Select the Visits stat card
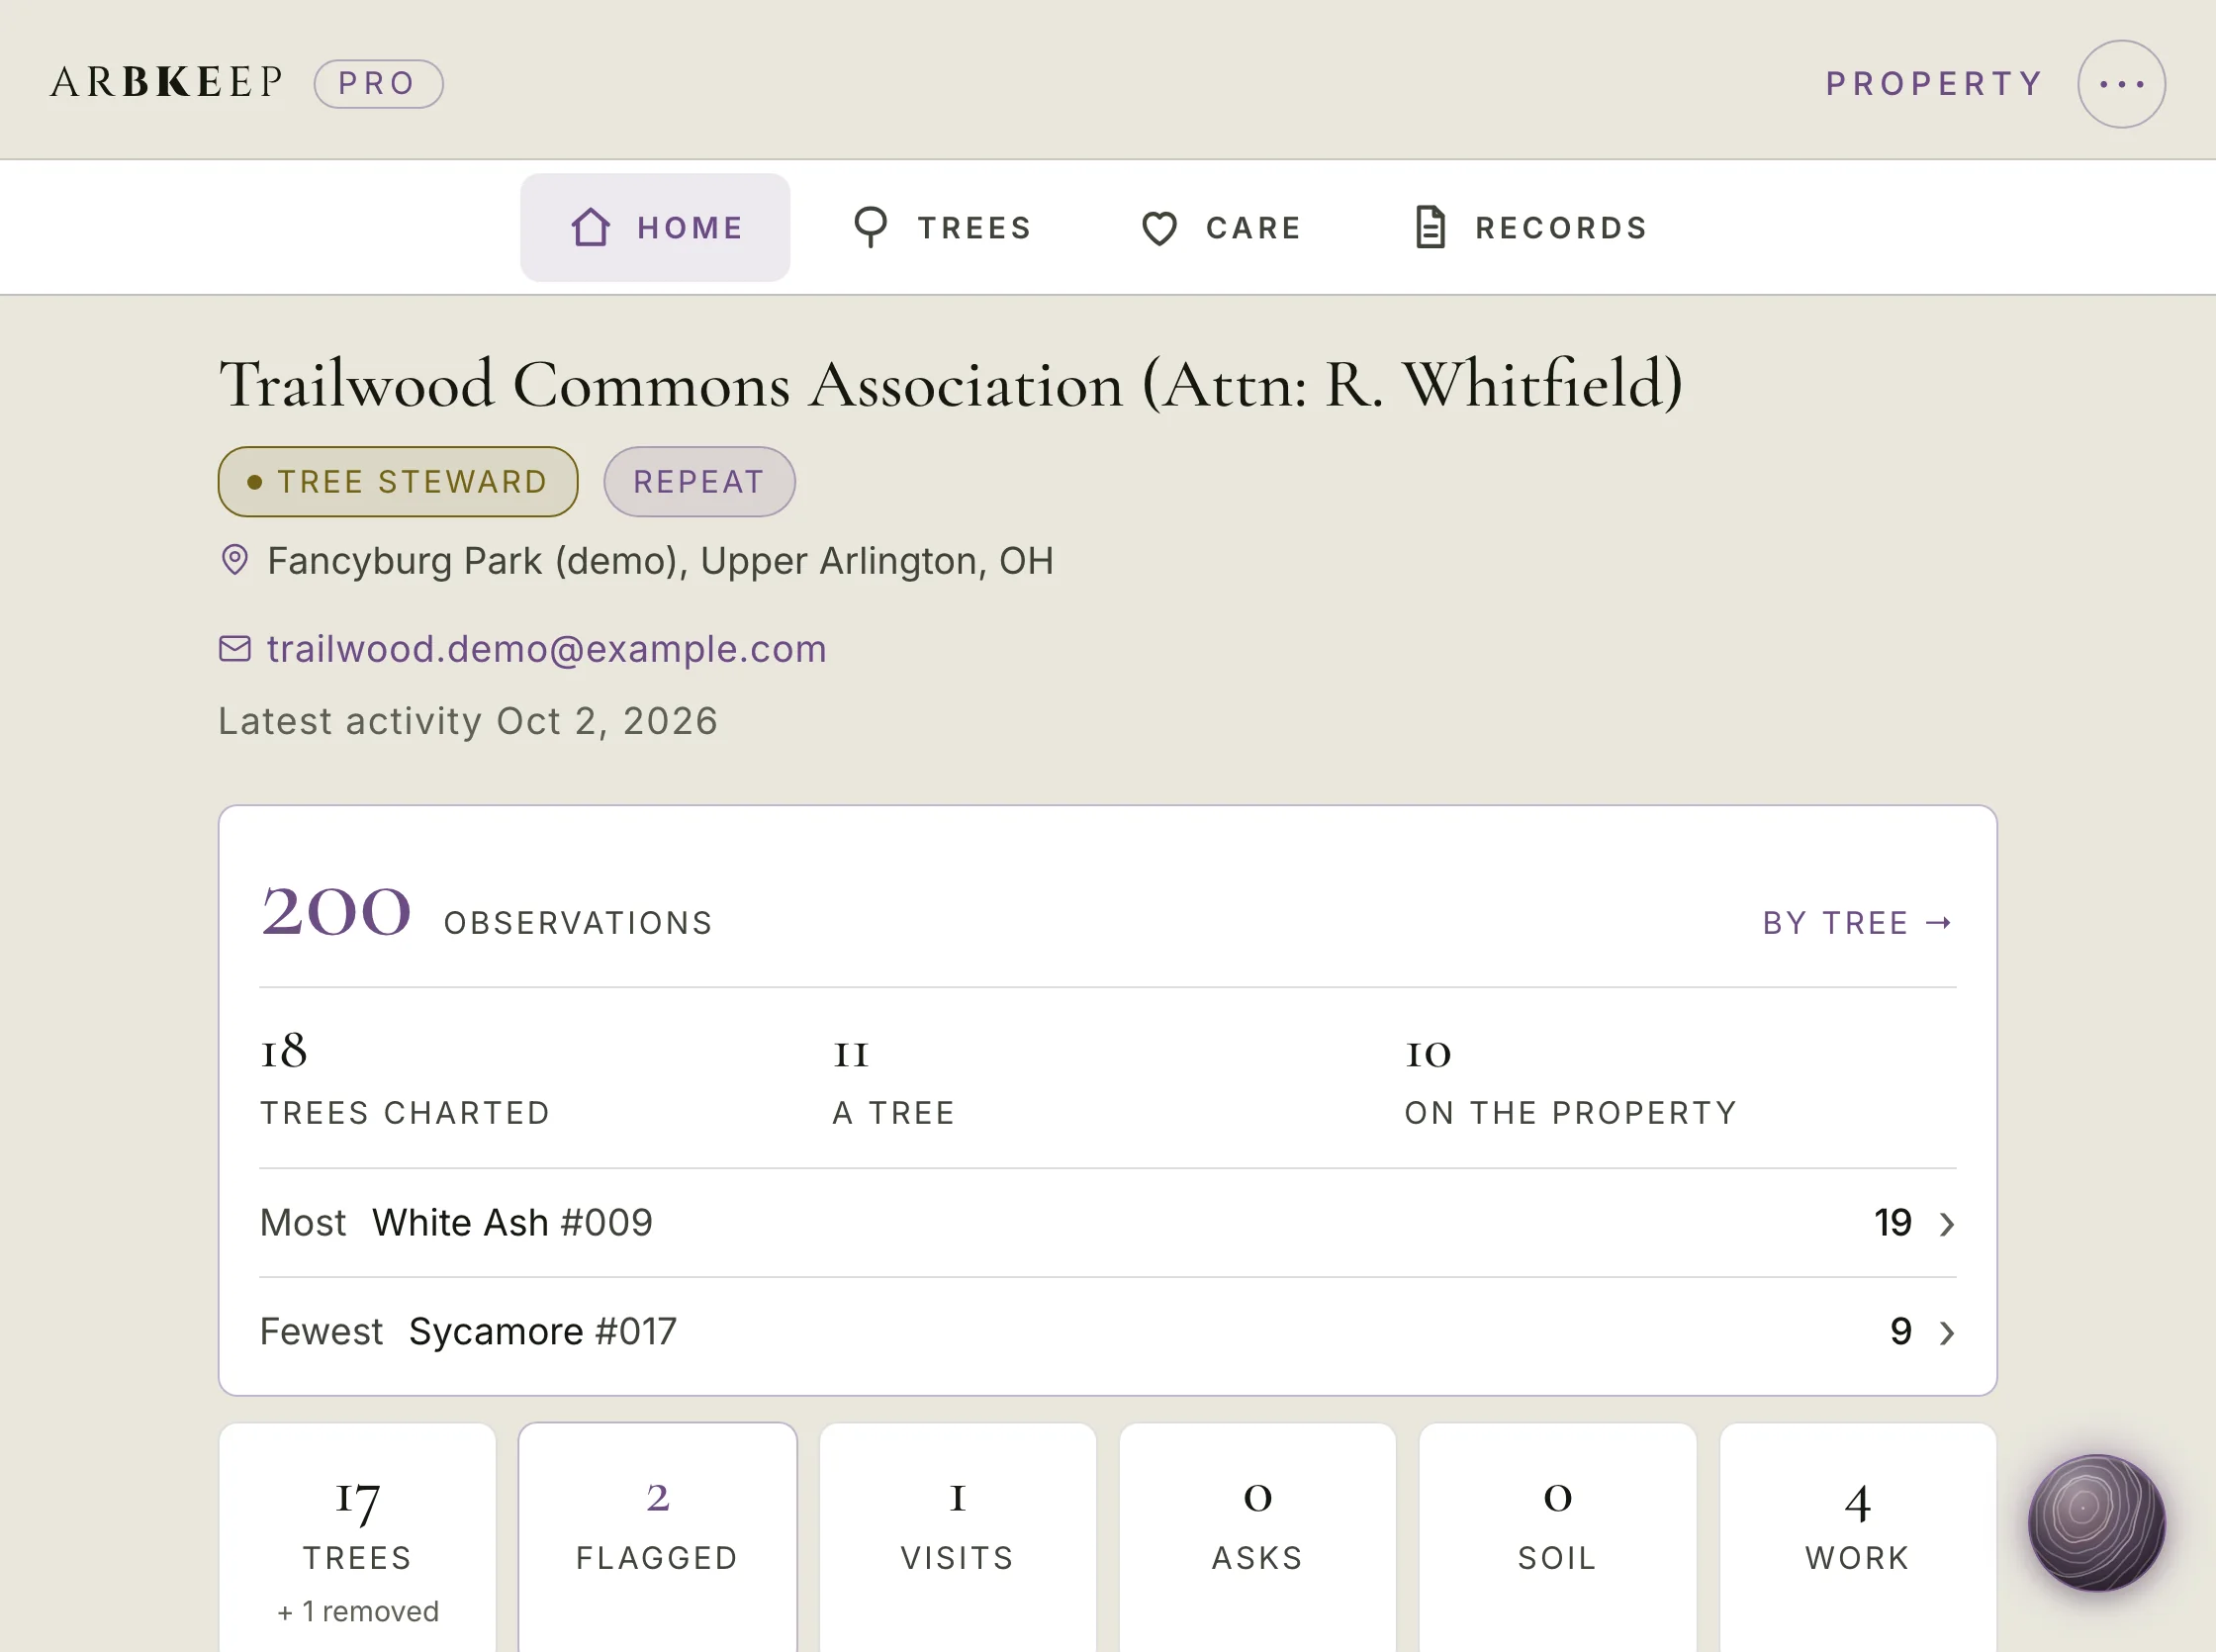The image size is (2216, 1652). pyautogui.click(x=957, y=1537)
